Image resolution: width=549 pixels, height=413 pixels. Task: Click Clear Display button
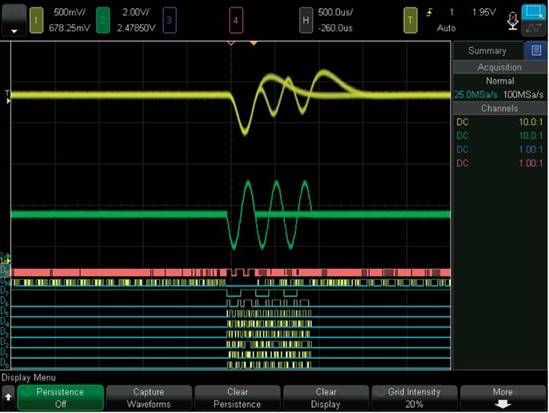(x=326, y=398)
